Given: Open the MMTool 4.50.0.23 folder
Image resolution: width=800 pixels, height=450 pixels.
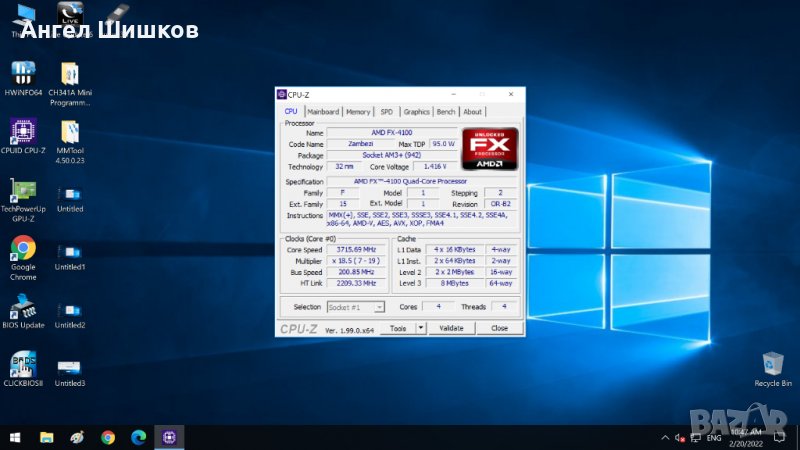Looking at the screenshot, I should point(70,132).
